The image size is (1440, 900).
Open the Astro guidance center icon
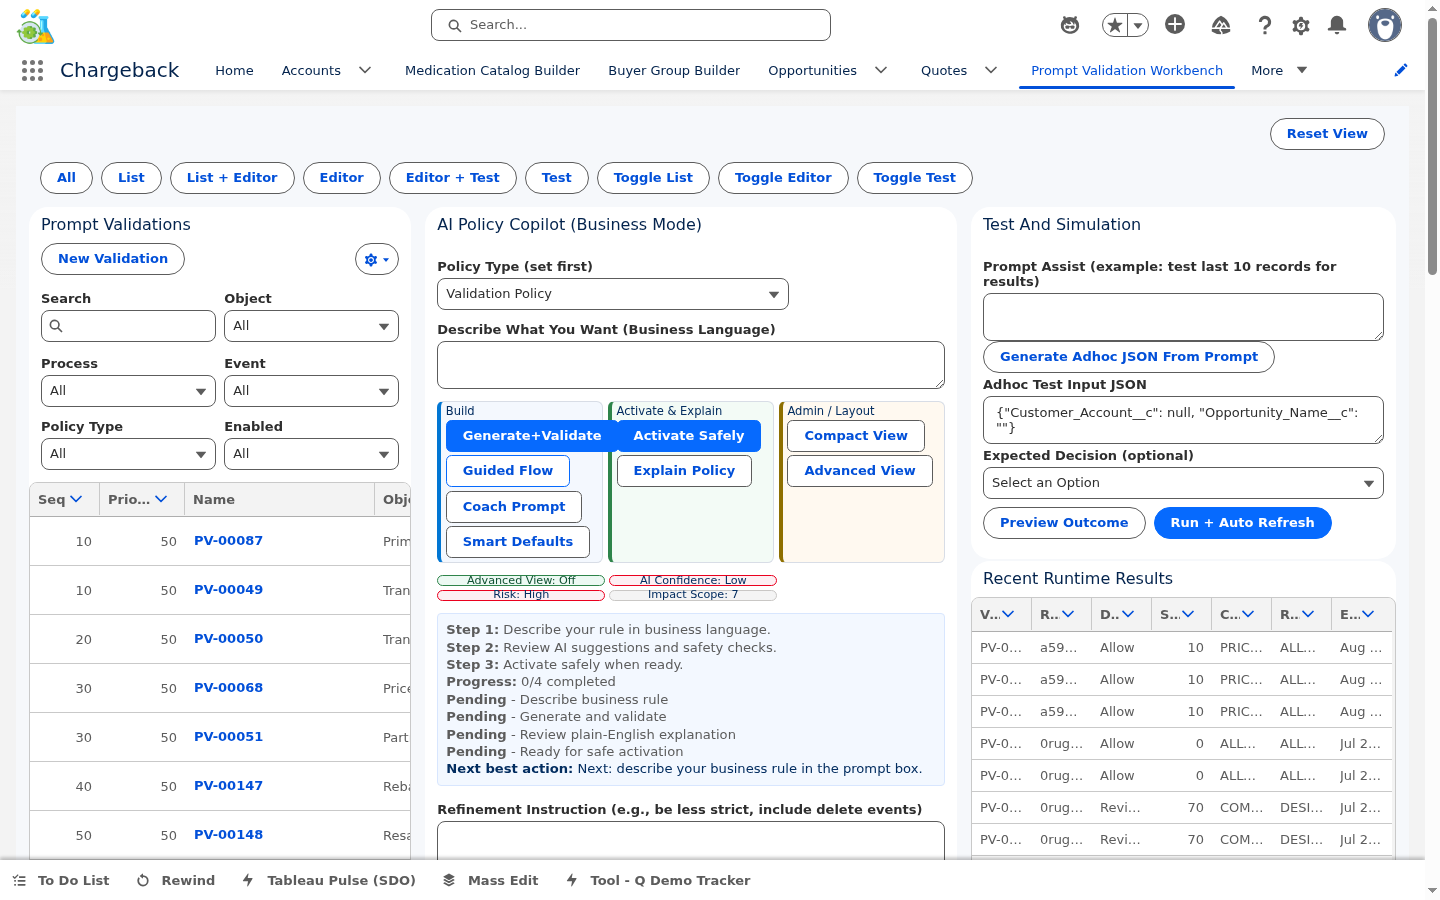pos(1070,25)
